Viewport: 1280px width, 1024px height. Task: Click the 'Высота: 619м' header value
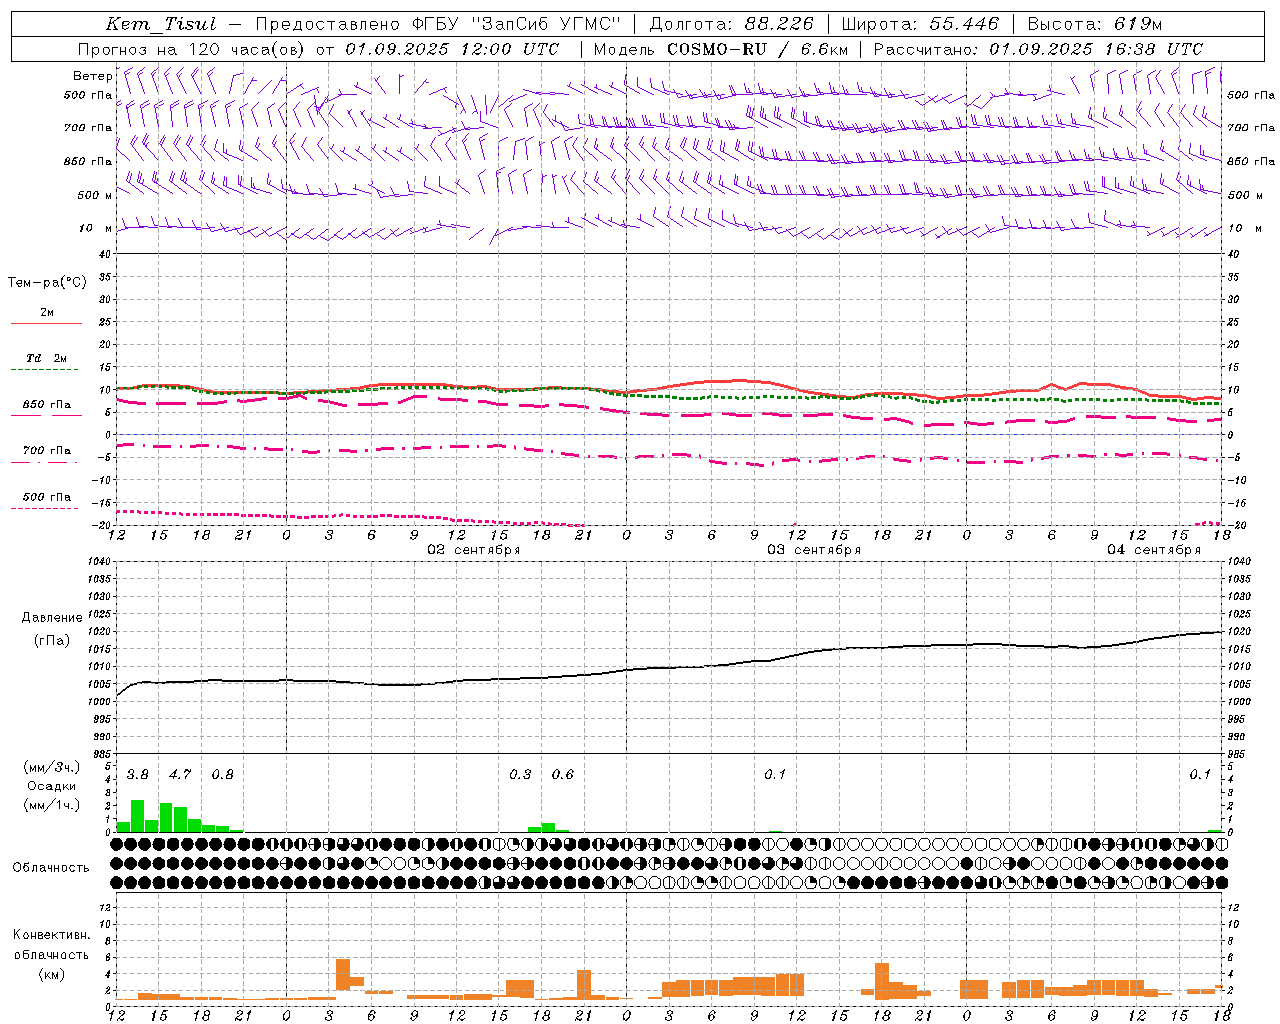point(1095,24)
